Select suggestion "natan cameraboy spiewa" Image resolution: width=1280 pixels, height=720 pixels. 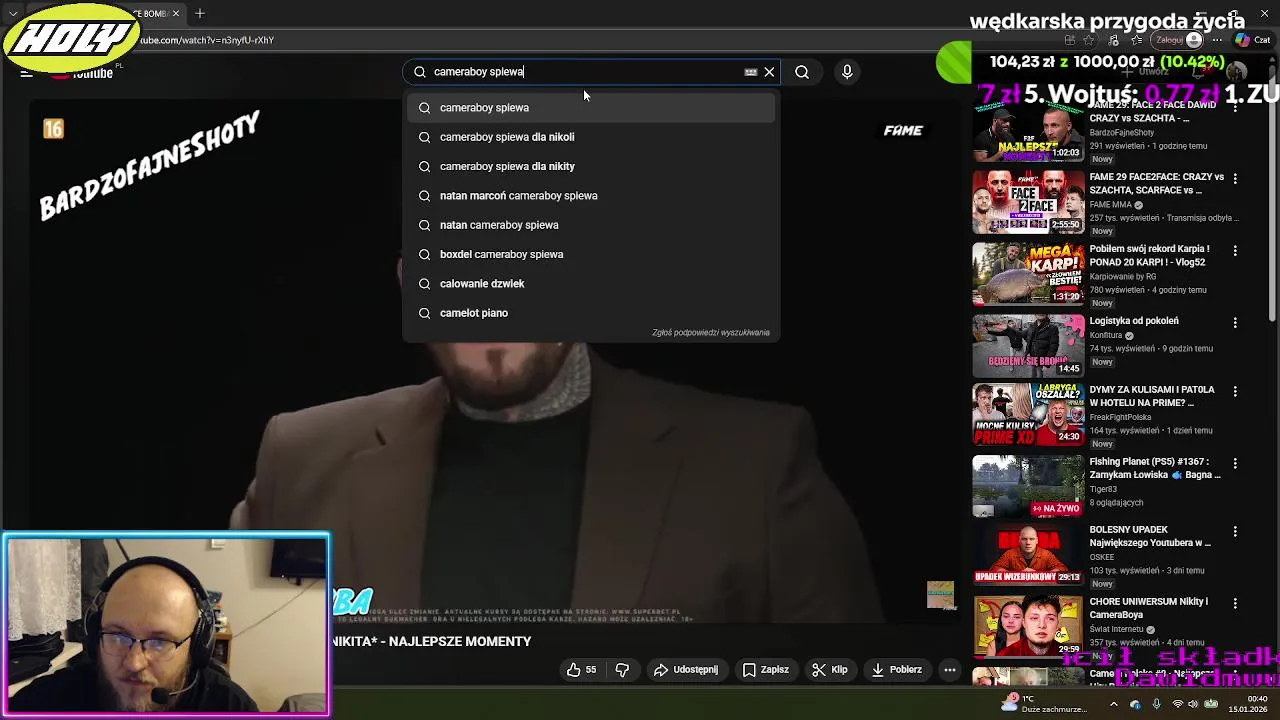point(591,225)
